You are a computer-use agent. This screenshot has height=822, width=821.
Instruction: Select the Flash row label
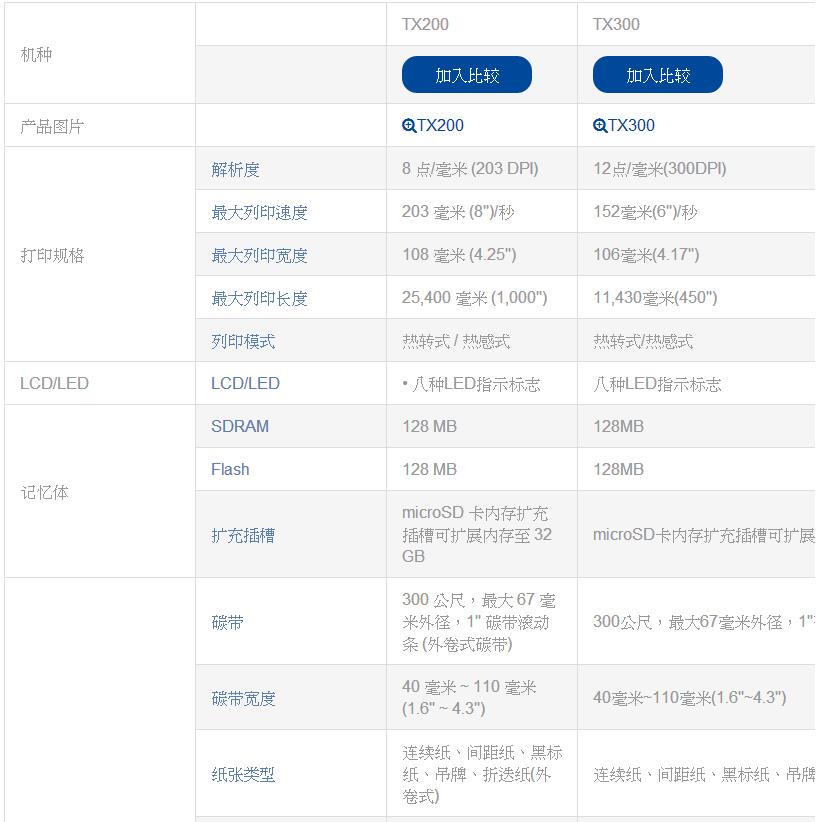(230, 469)
